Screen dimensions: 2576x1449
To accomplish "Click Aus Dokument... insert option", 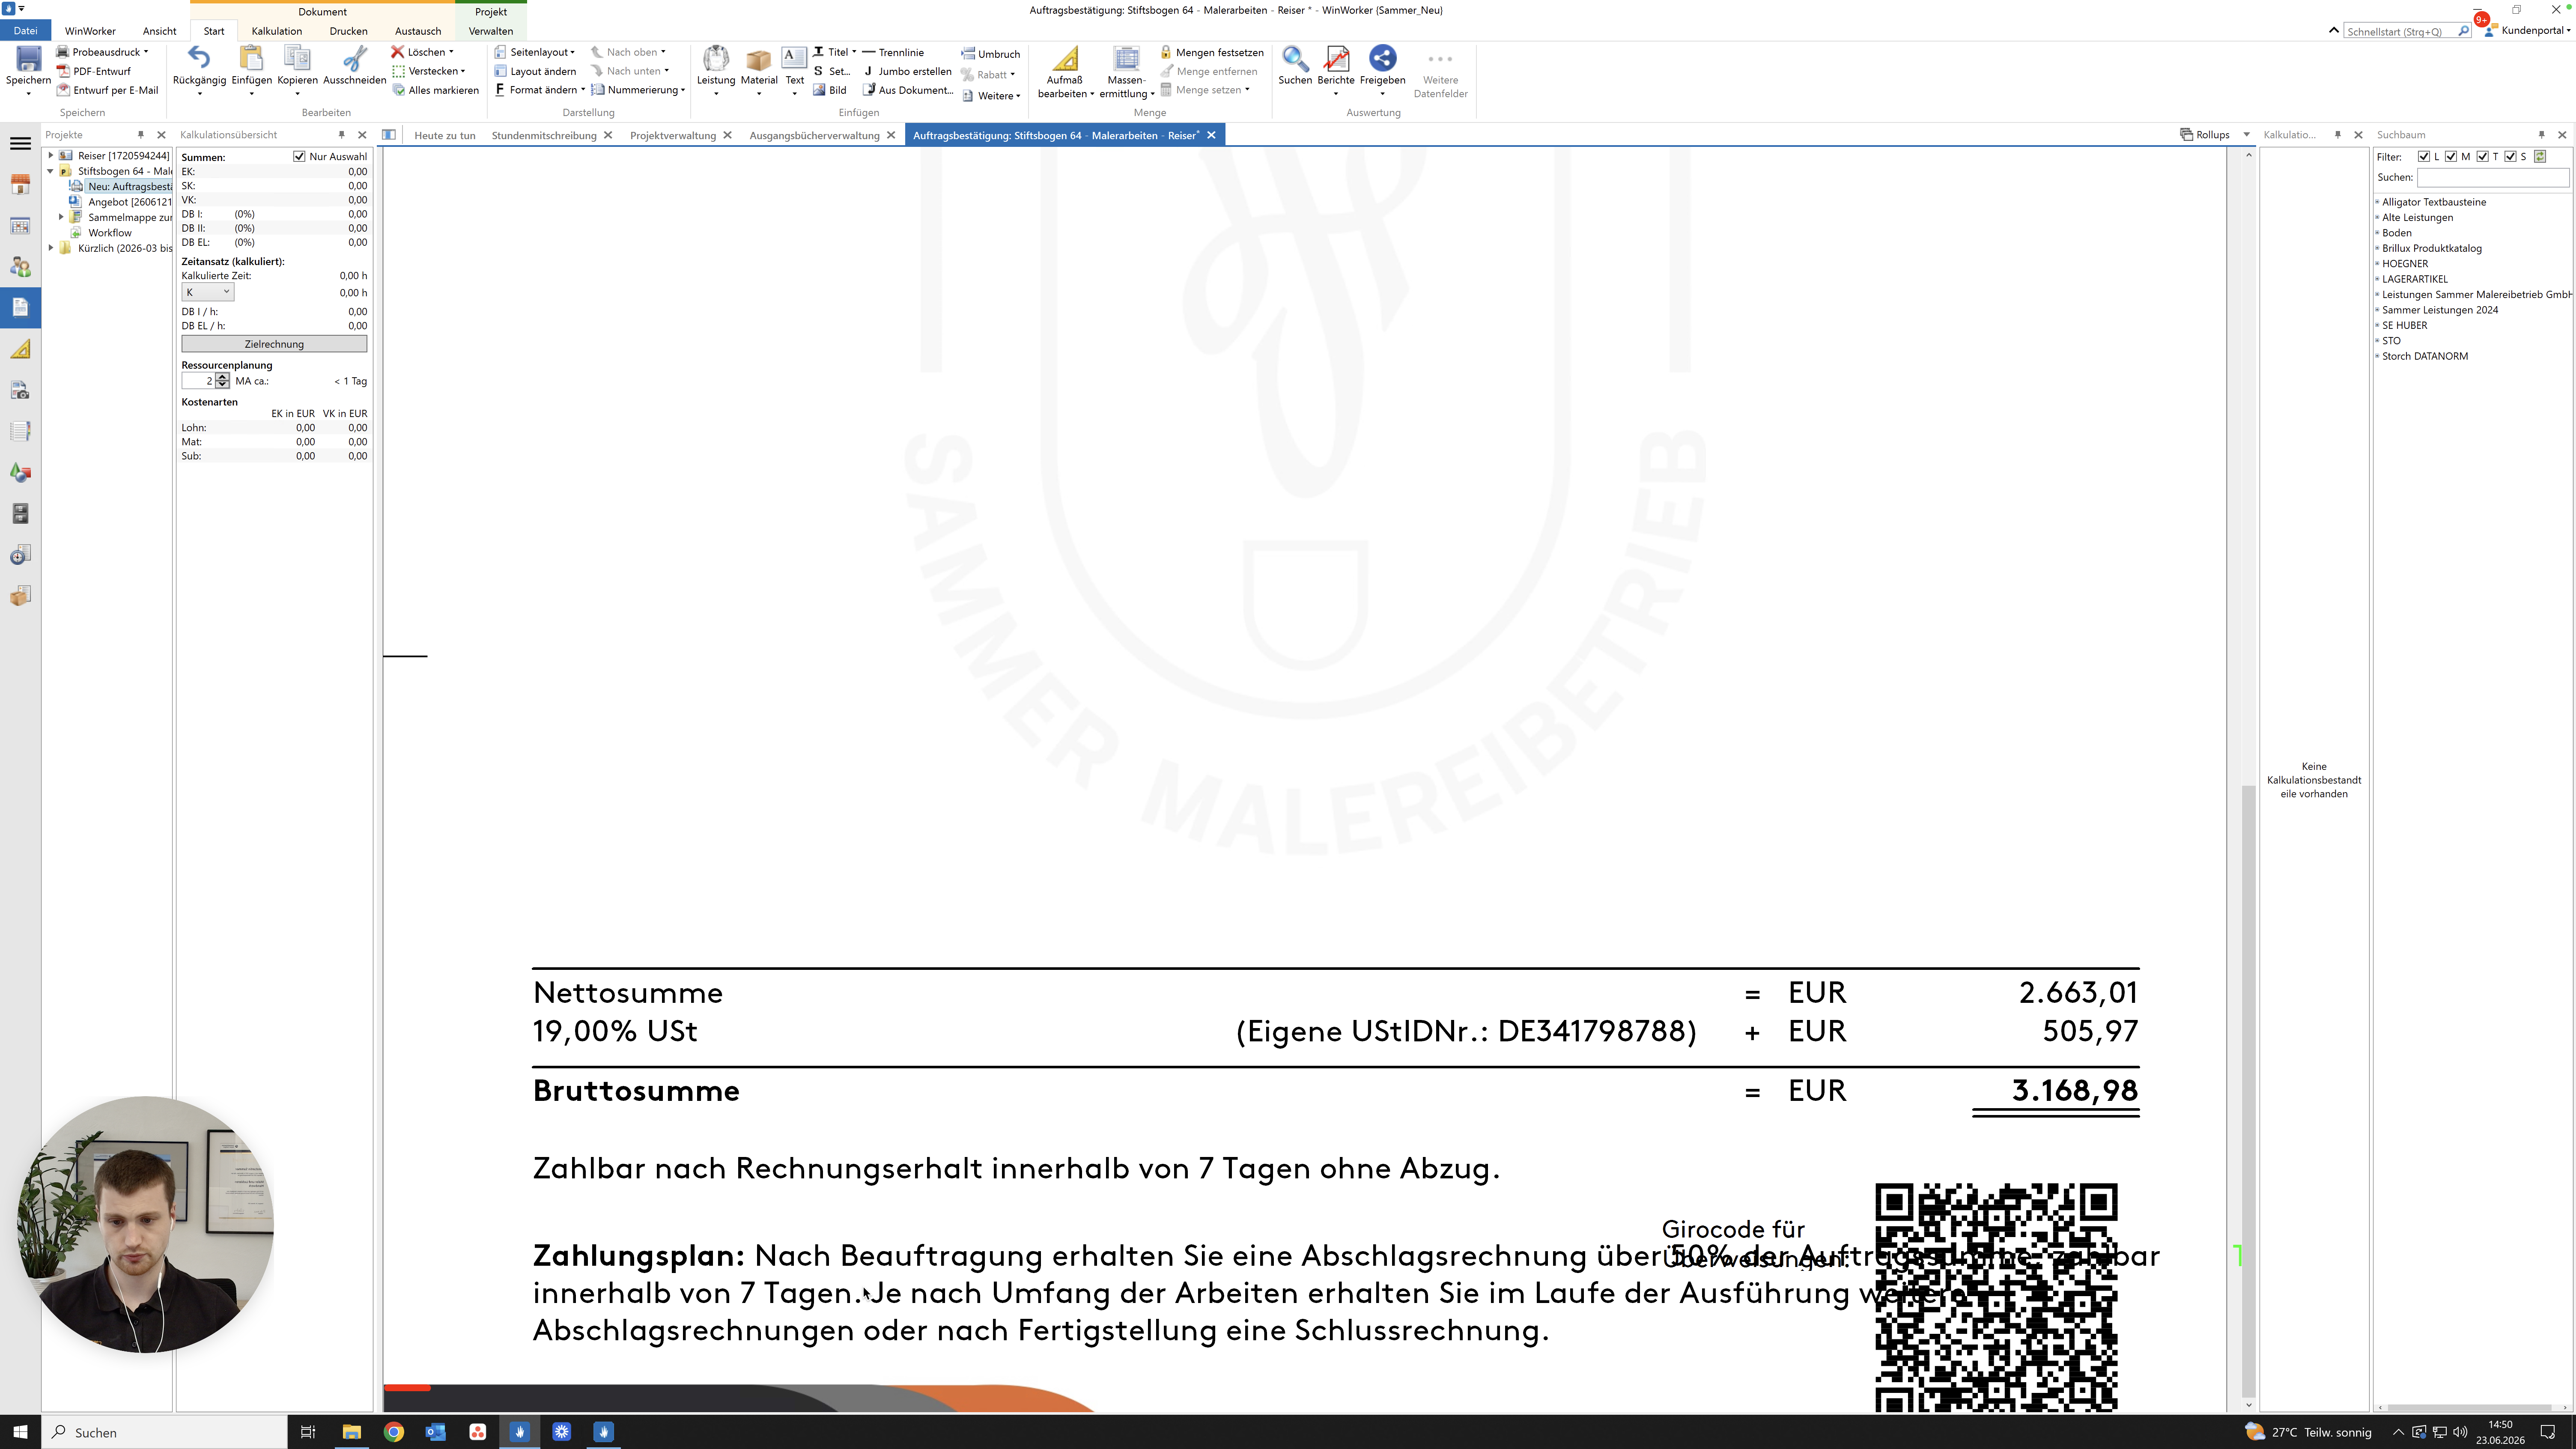I will (908, 90).
